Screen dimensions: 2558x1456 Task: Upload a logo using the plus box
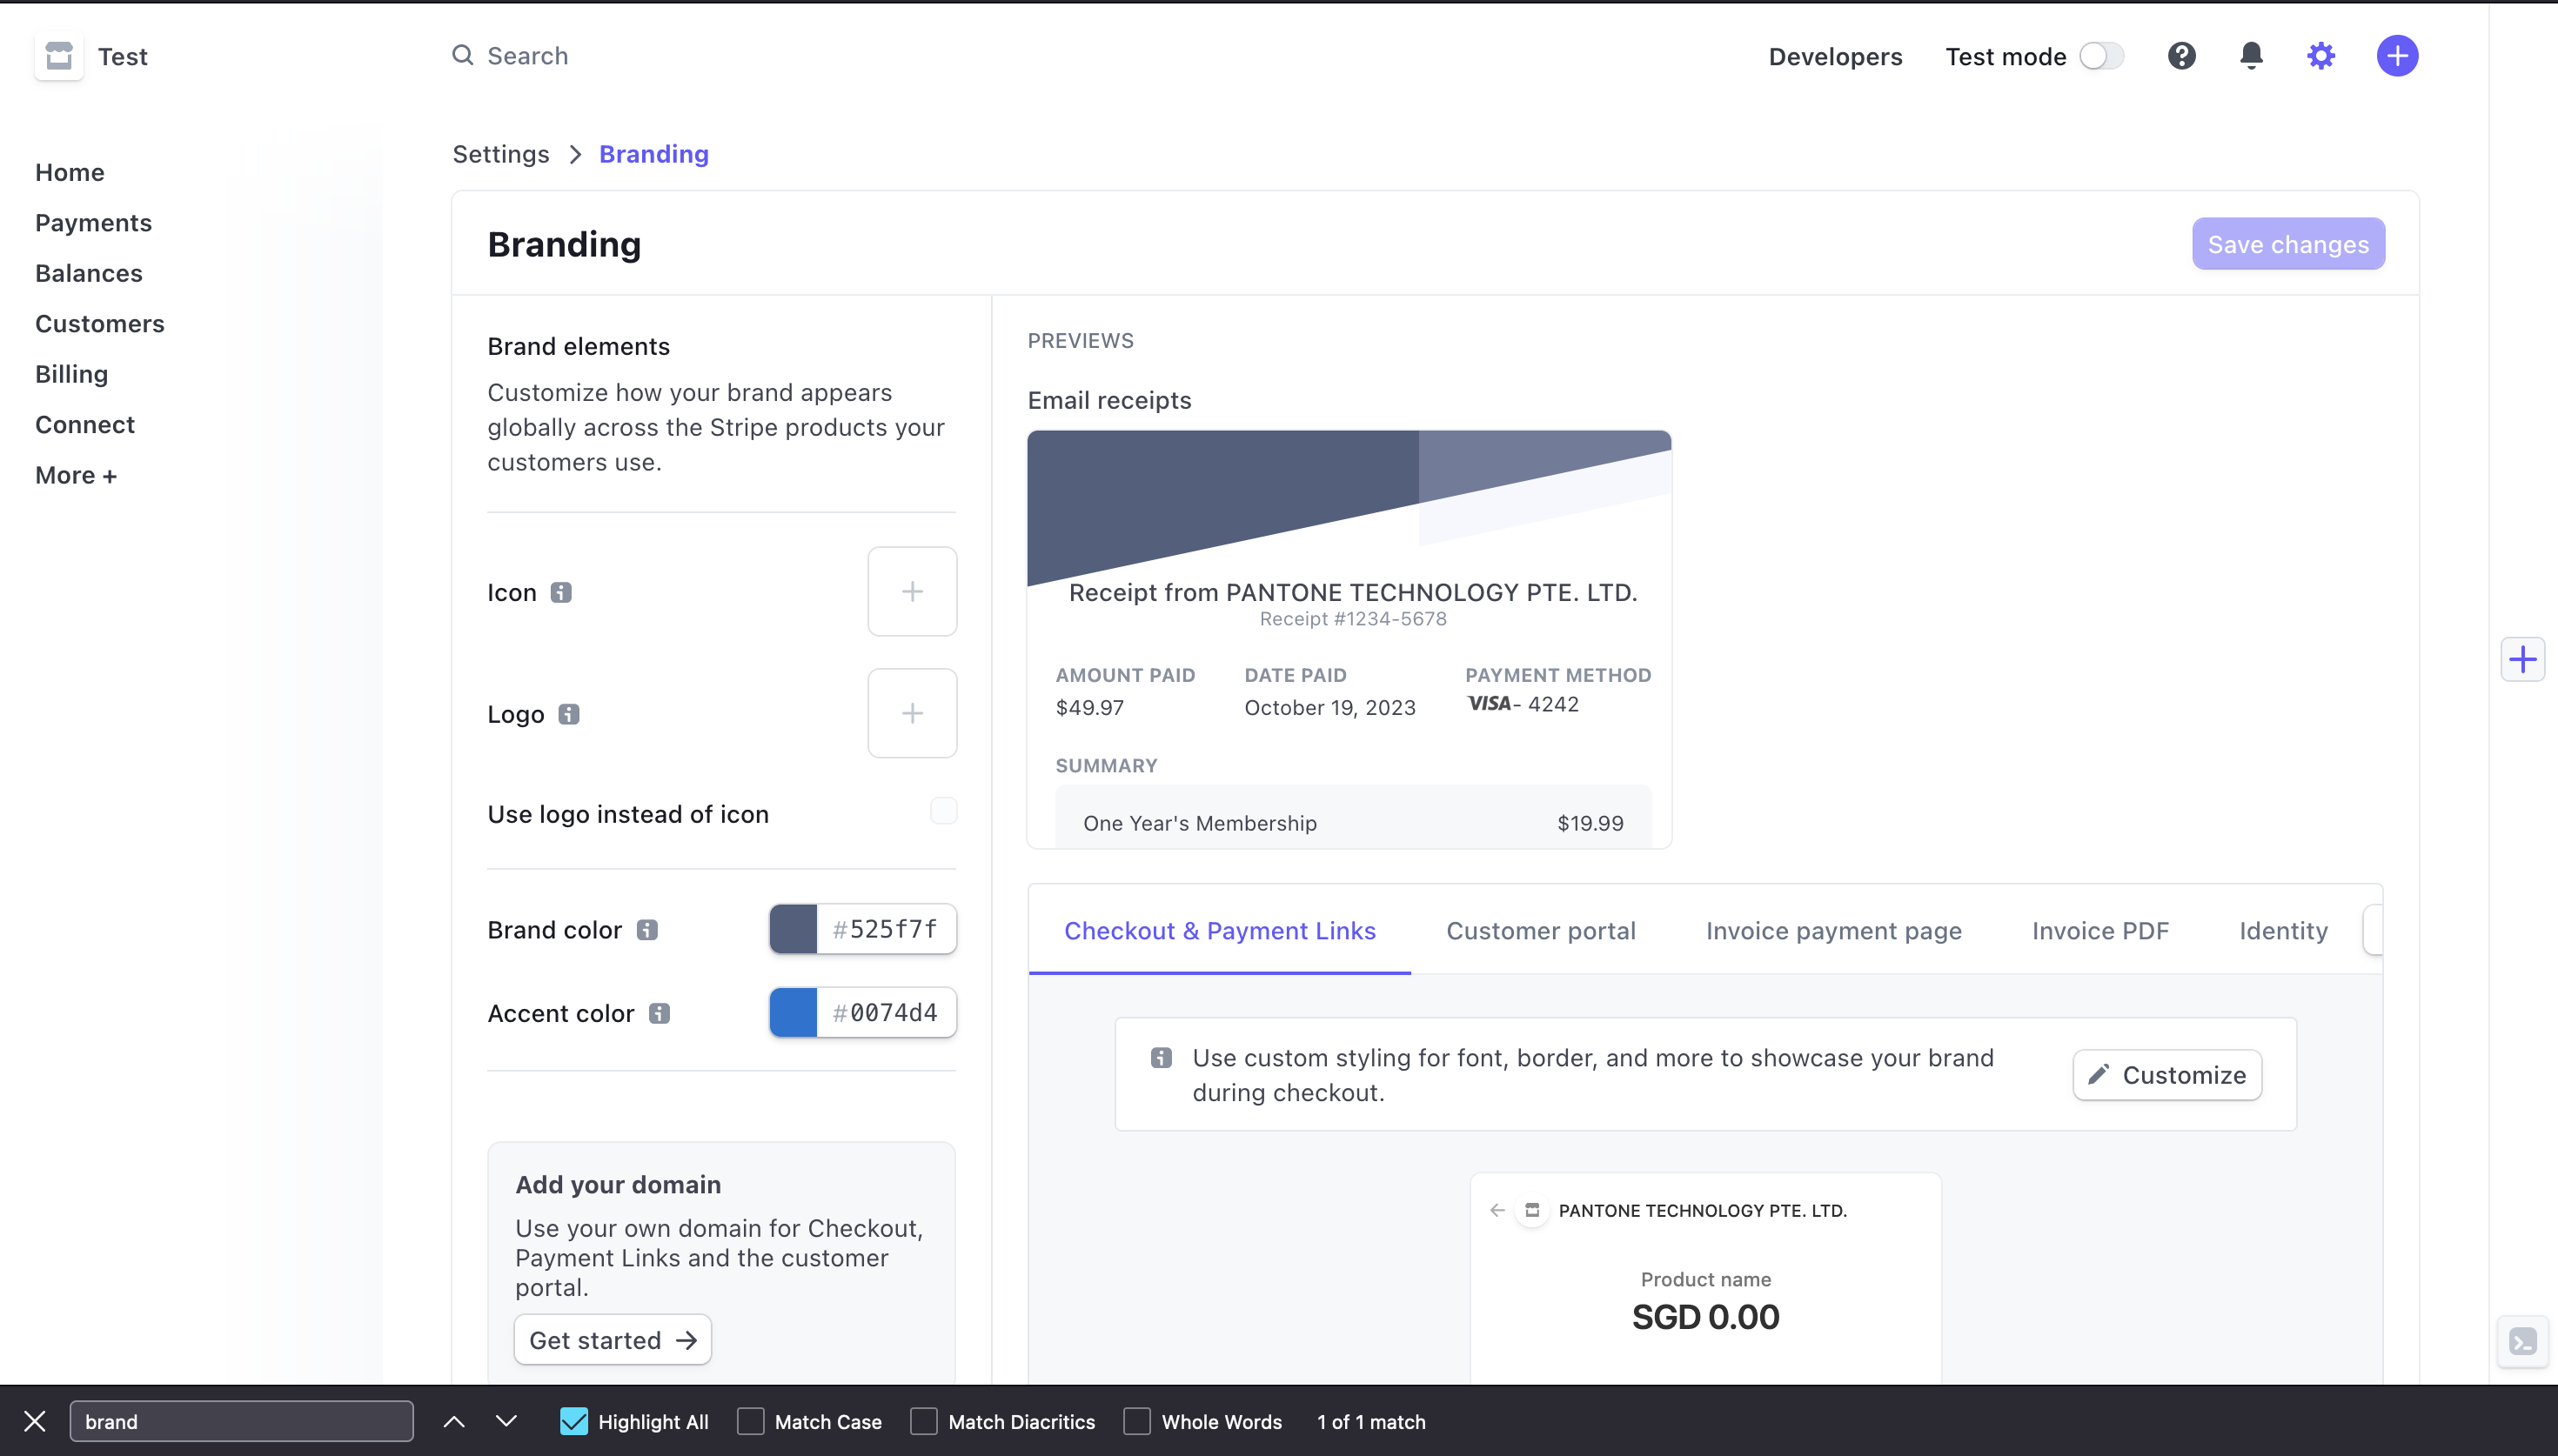click(x=911, y=713)
